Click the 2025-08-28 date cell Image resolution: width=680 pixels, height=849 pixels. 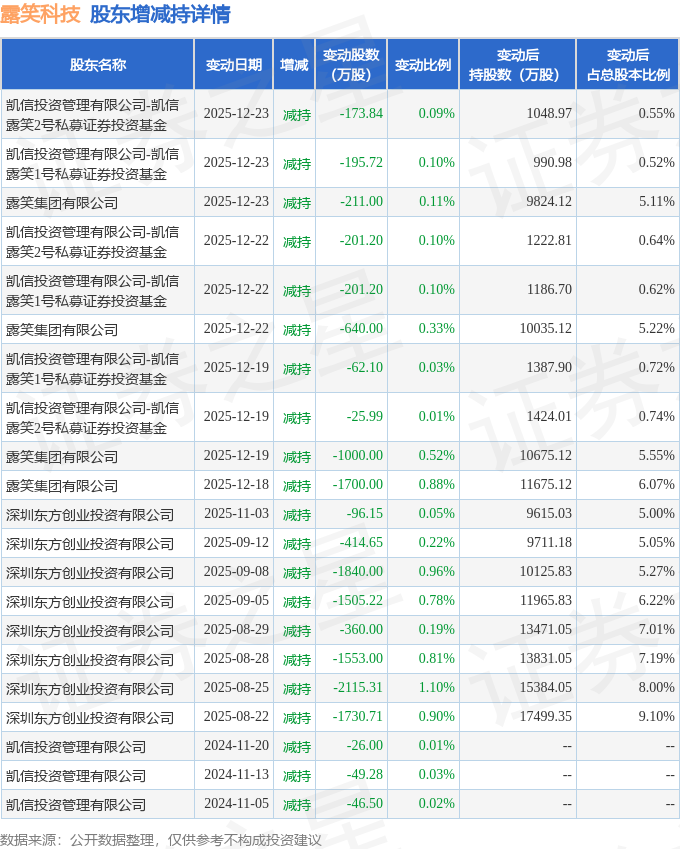pyautogui.click(x=236, y=658)
